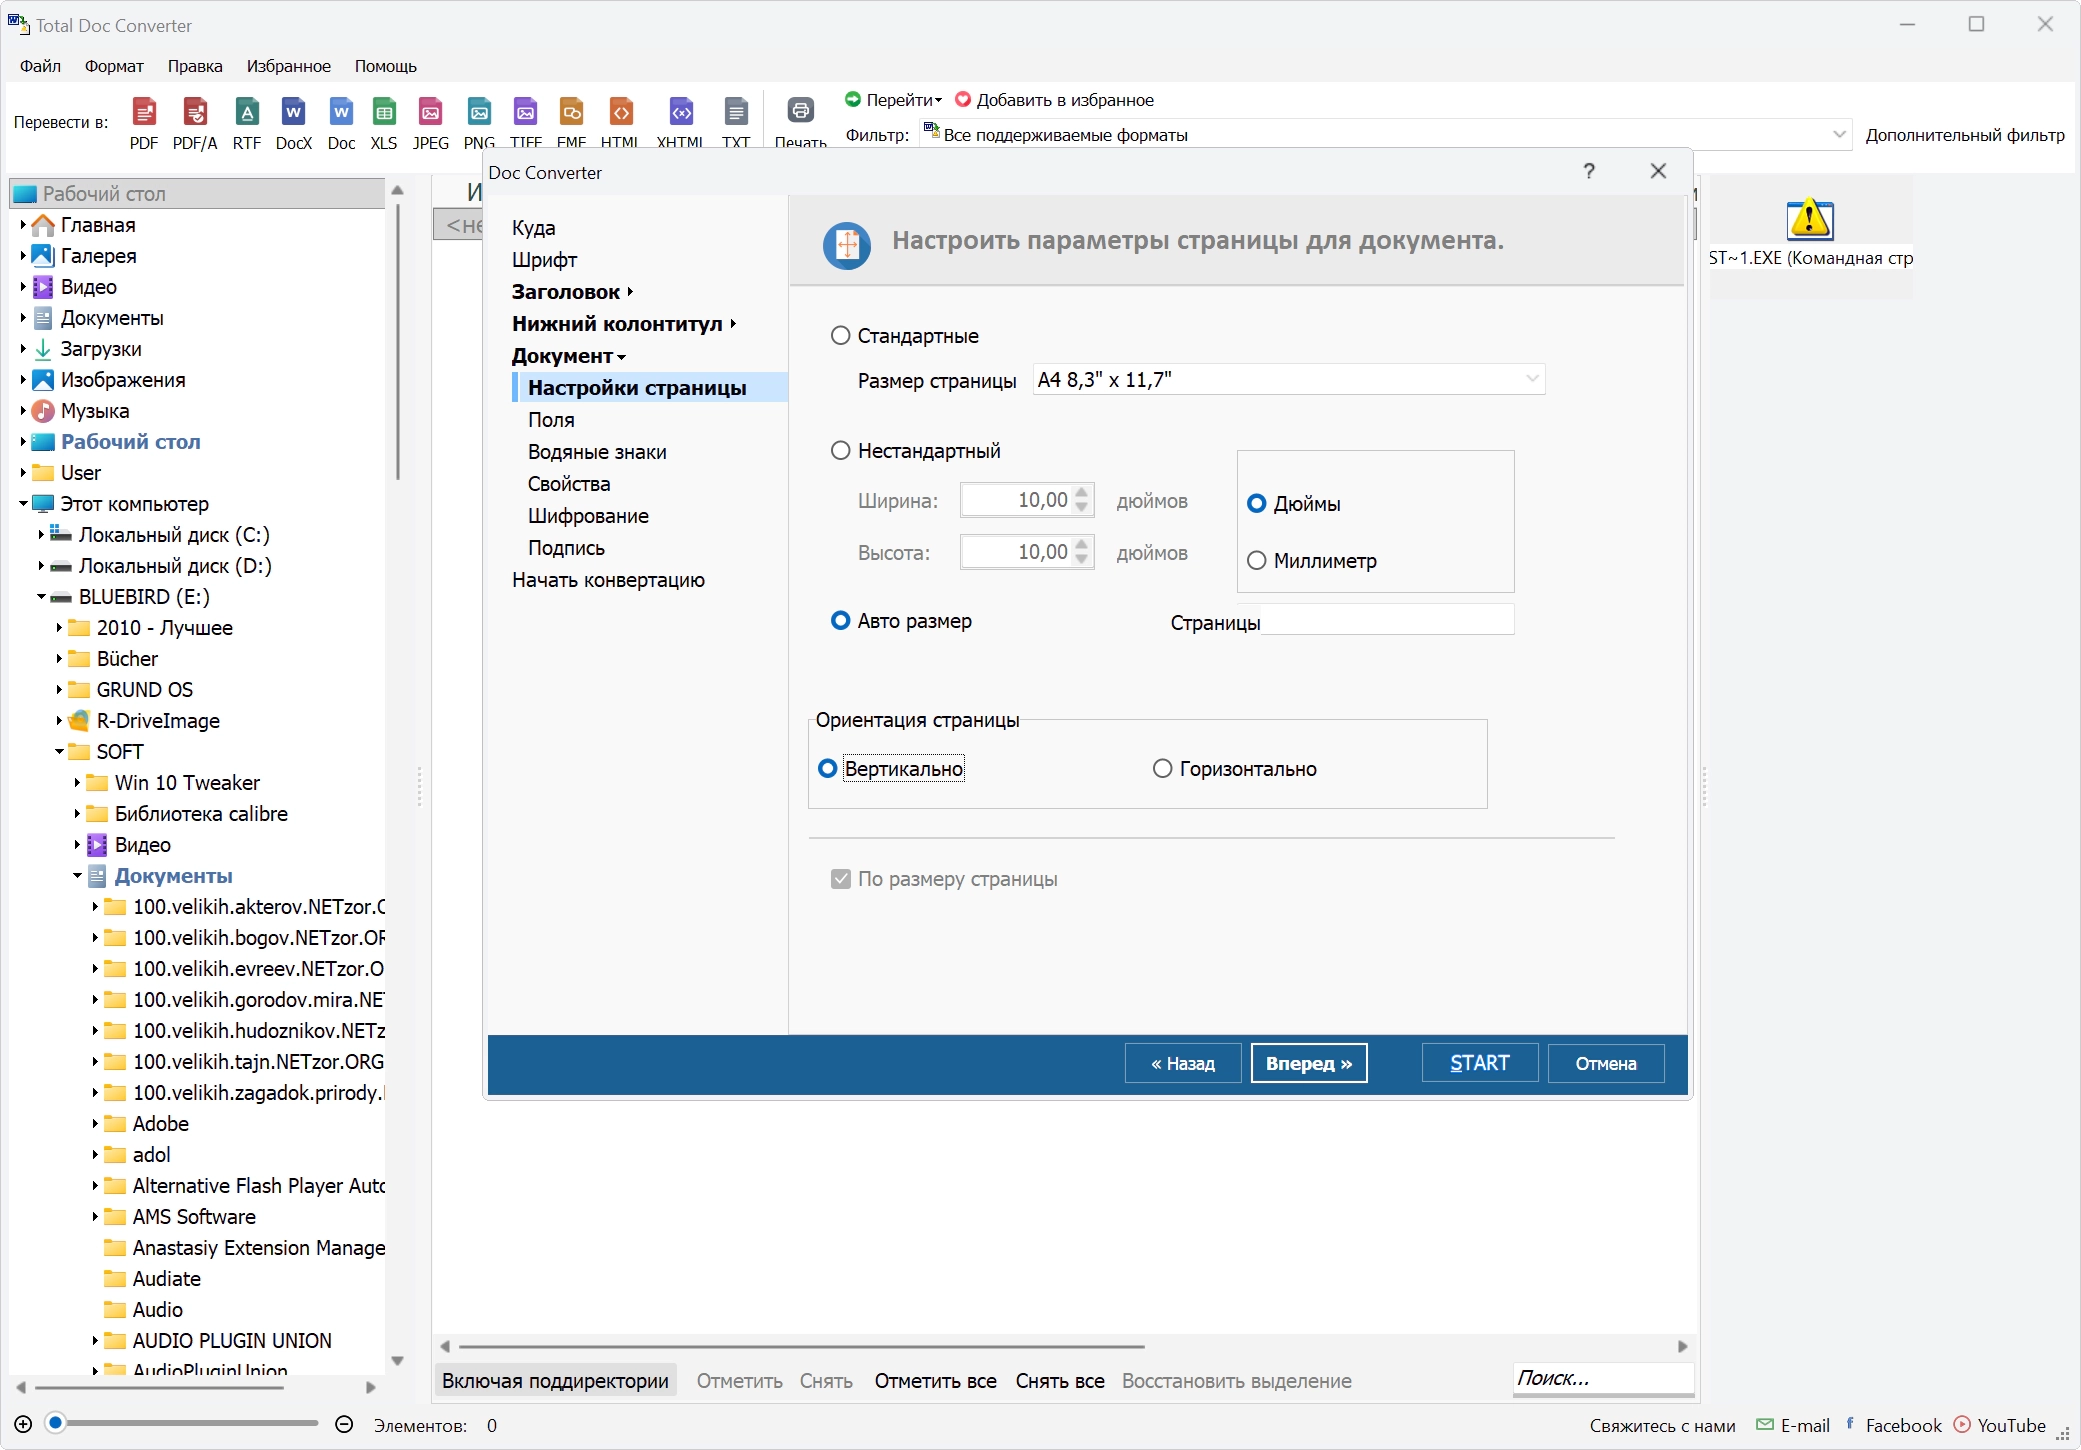Viewport: 2081px width, 1450px height.
Task: Open the Загрузки downloads folder
Action: click(101, 349)
